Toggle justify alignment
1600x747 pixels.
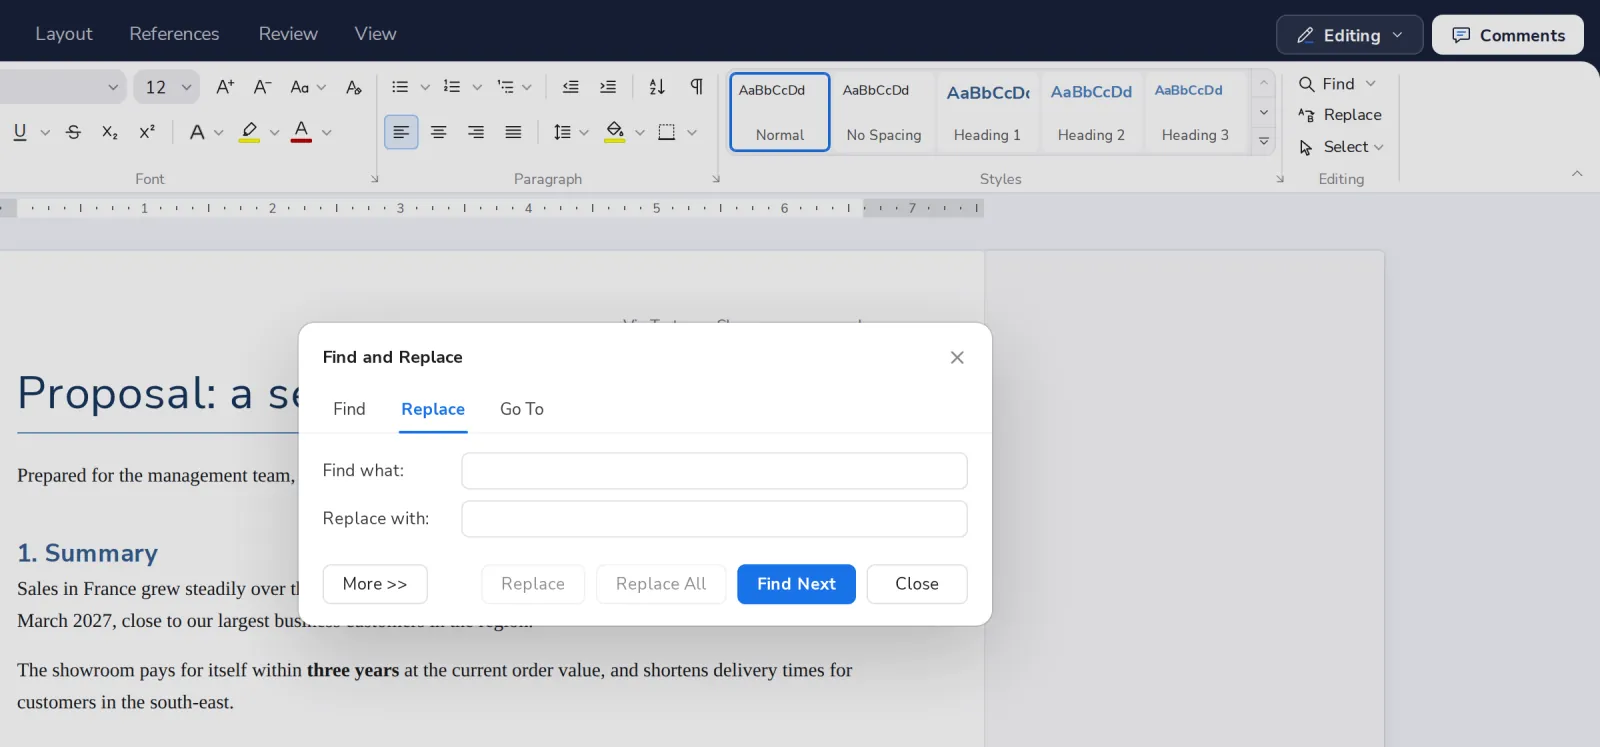click(513, 132)
